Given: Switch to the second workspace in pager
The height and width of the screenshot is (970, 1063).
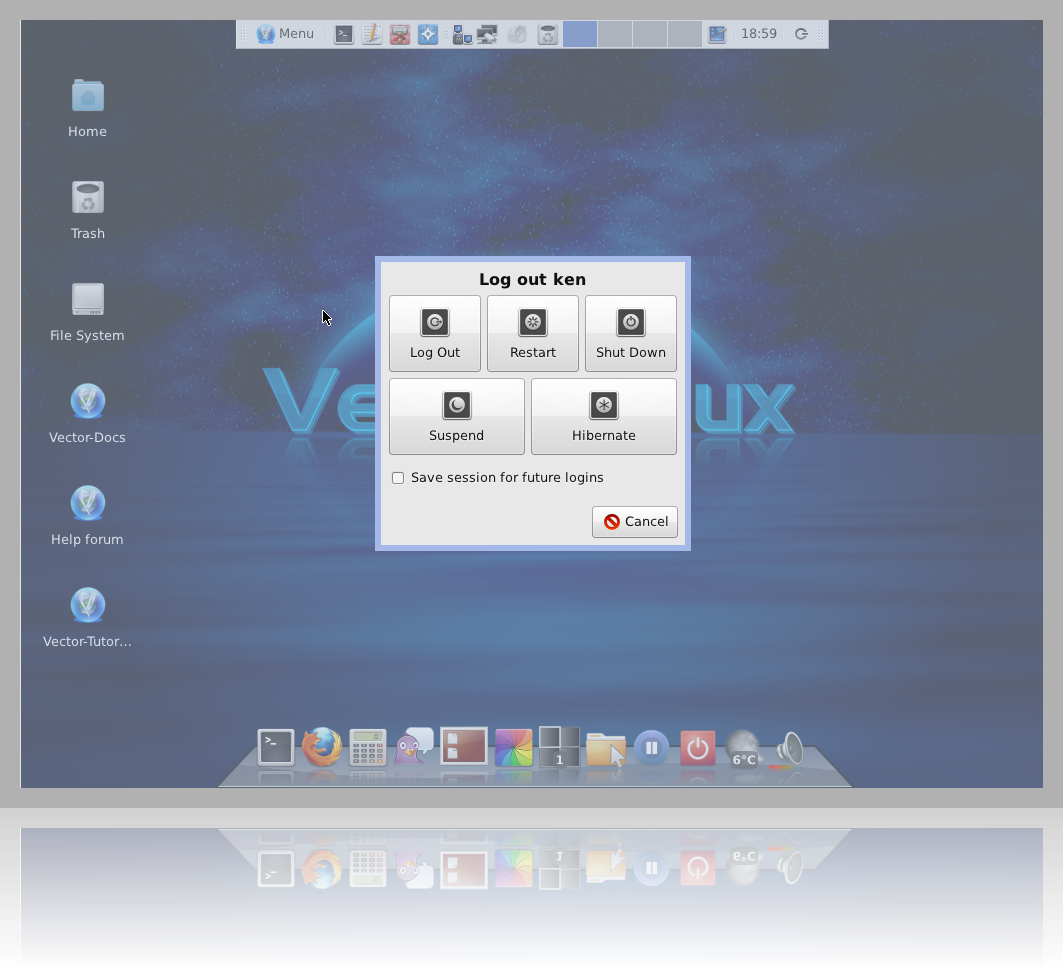Looking at the screenshot, I should (x=615, y=34).
